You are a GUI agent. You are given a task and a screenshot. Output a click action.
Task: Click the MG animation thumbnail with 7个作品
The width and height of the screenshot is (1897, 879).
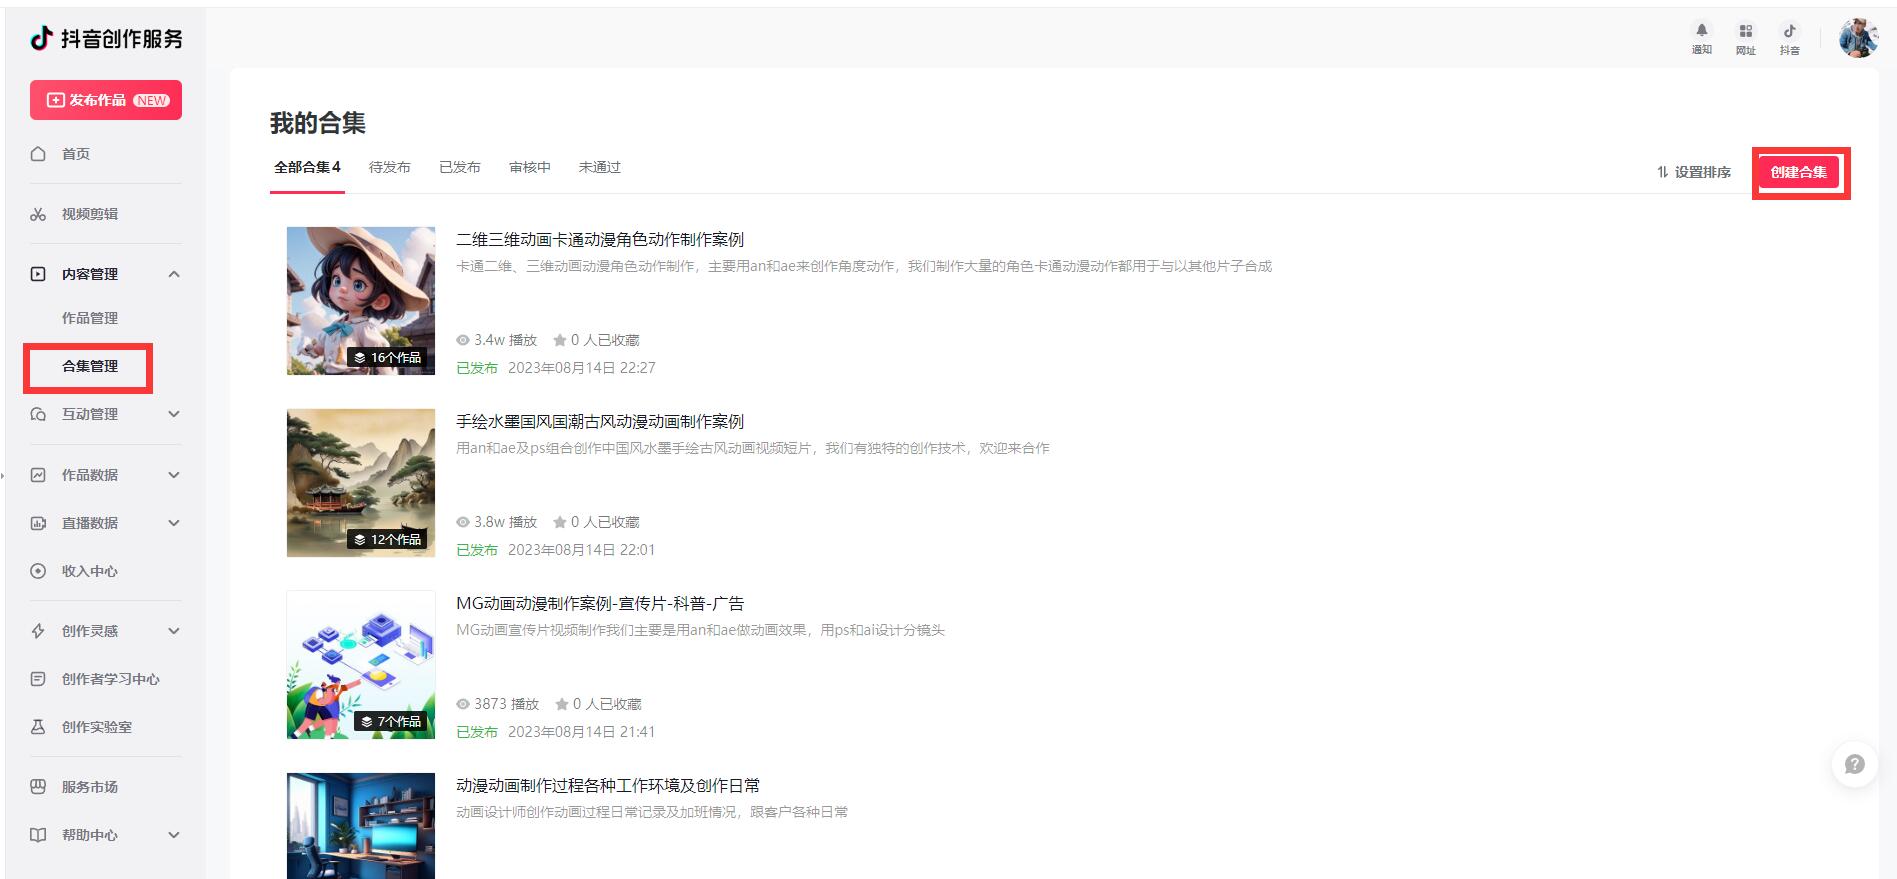click(x=361, y=665)
